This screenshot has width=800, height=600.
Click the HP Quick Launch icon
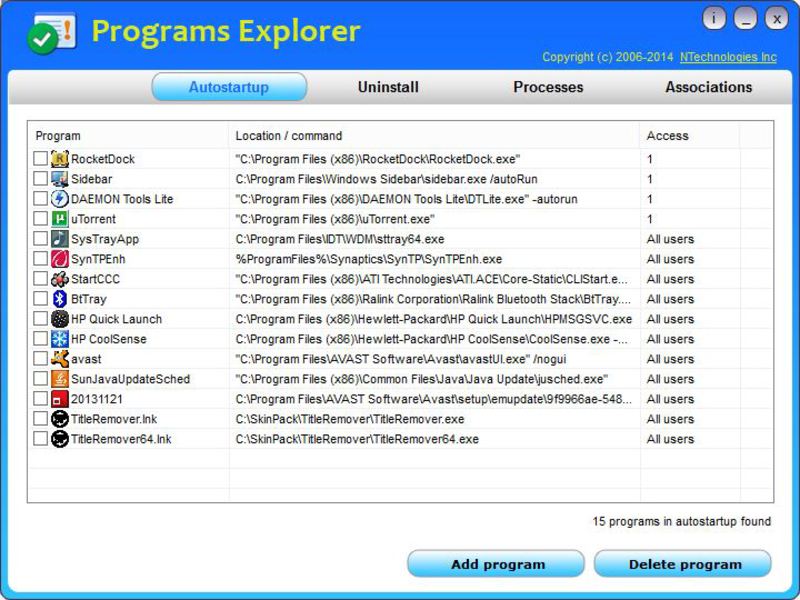(x=60, y=319)
